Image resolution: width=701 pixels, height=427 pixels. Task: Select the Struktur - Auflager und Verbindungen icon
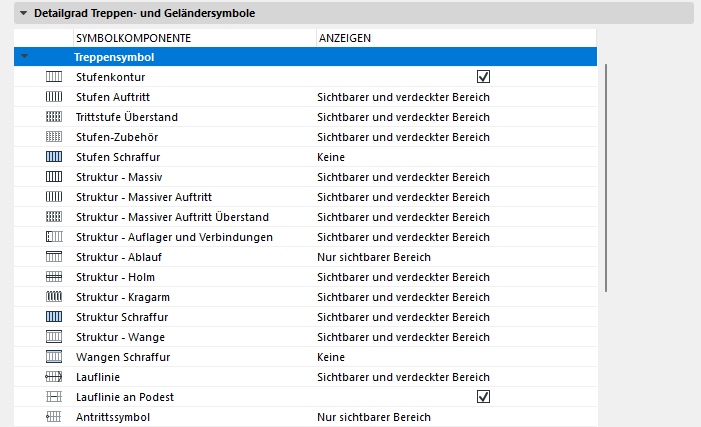point(54,237)
